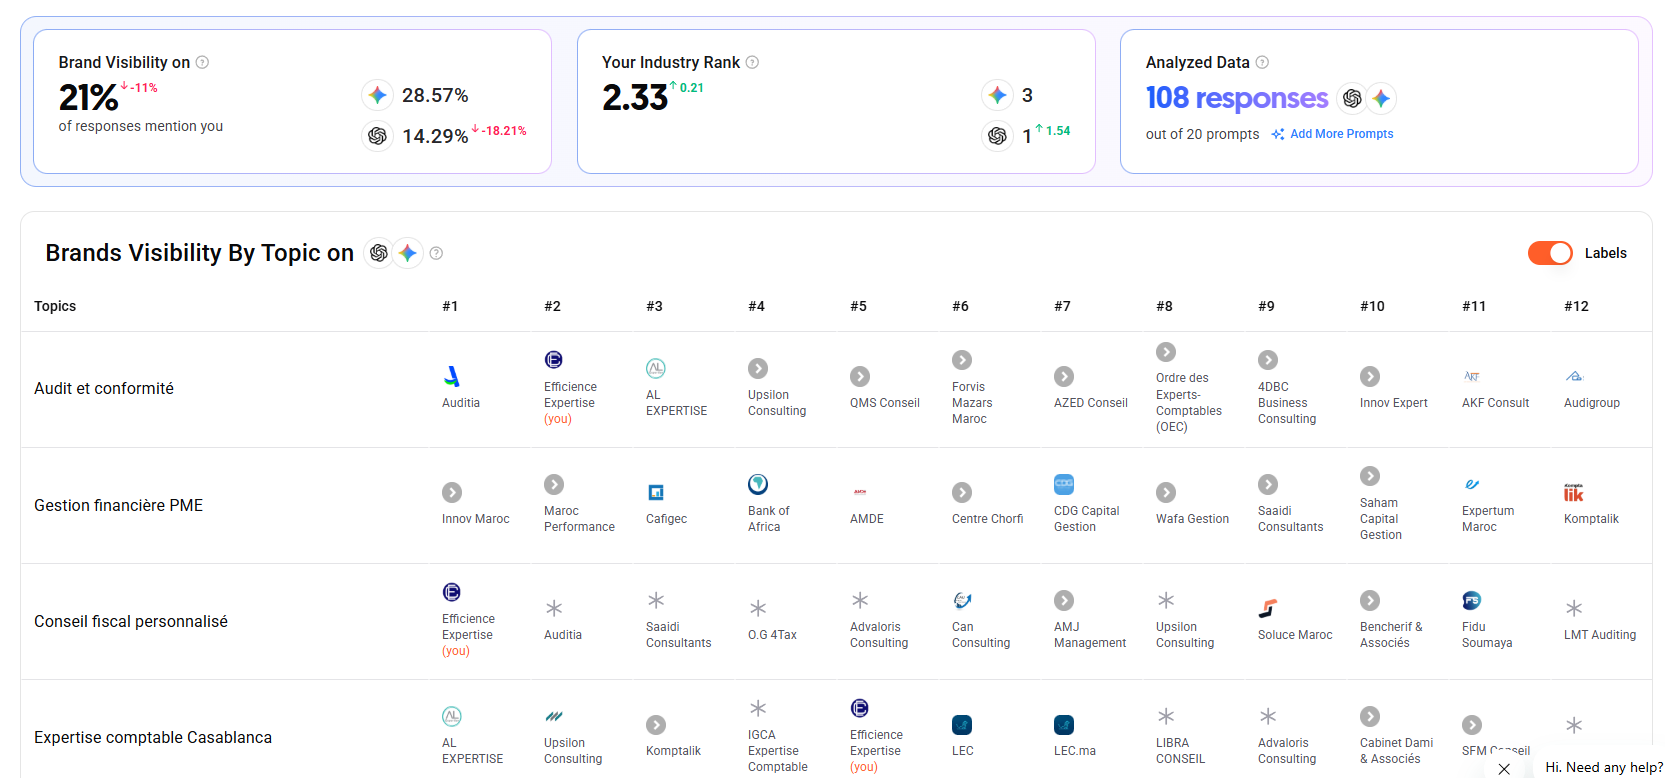This screenshot has height=778, width=1665.
Task: Click the 'Wafa Gestion' brand name
Action: pyautogui.click(x=1192, y=519)
